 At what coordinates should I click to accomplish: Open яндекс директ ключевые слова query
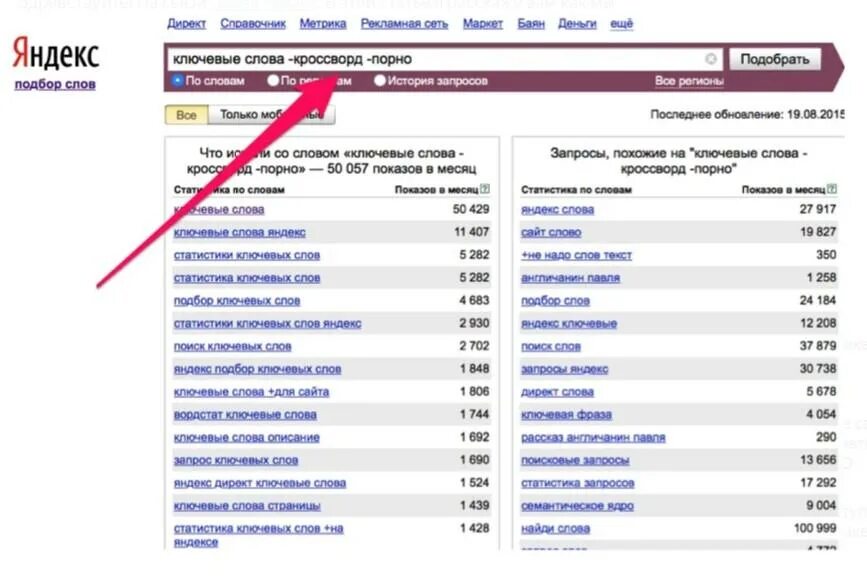[259, 483]
